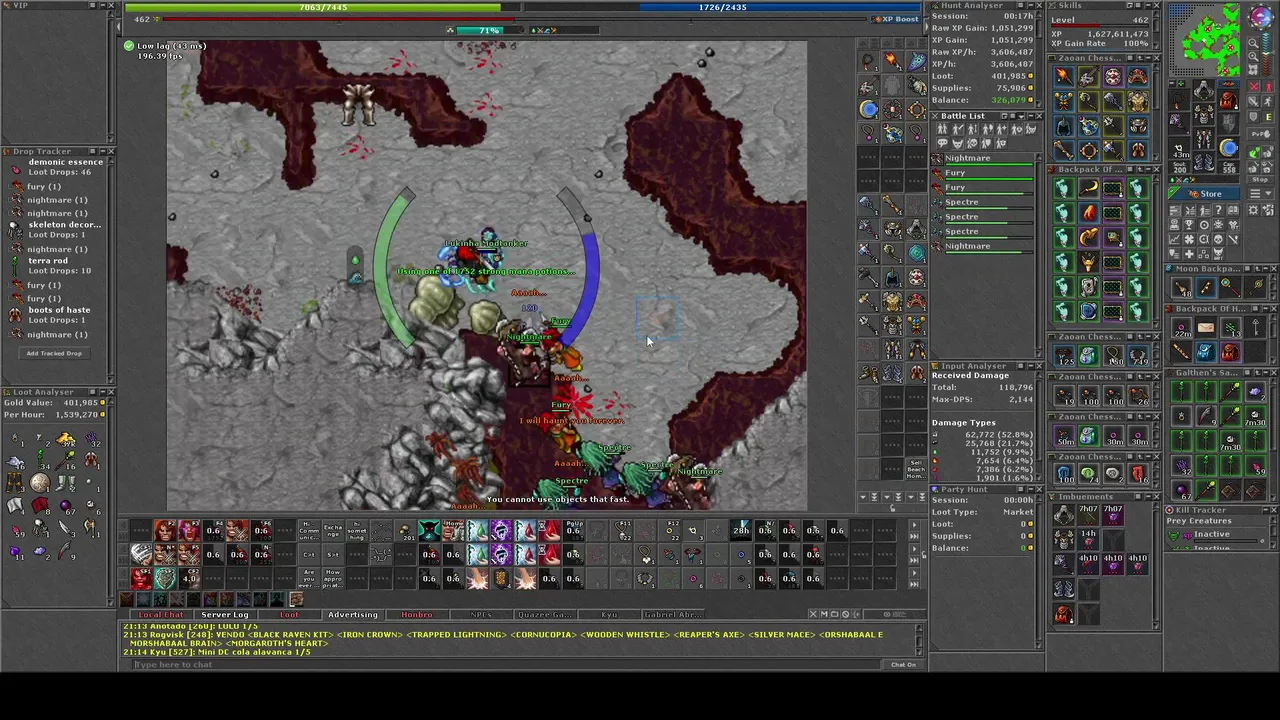The image size is (1280, 720).
Task: Click the red flame item in Backpack Of container
Action: click(1089, 213)
